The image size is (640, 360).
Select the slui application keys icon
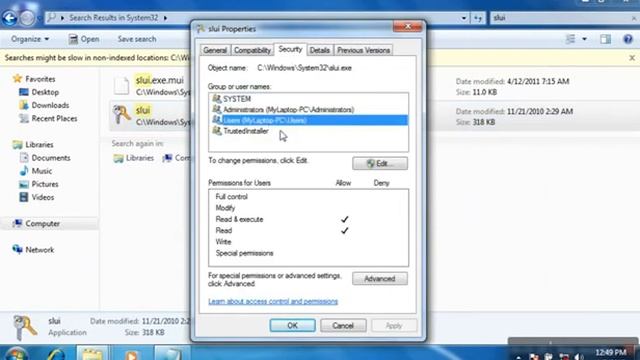click(122, 115)
